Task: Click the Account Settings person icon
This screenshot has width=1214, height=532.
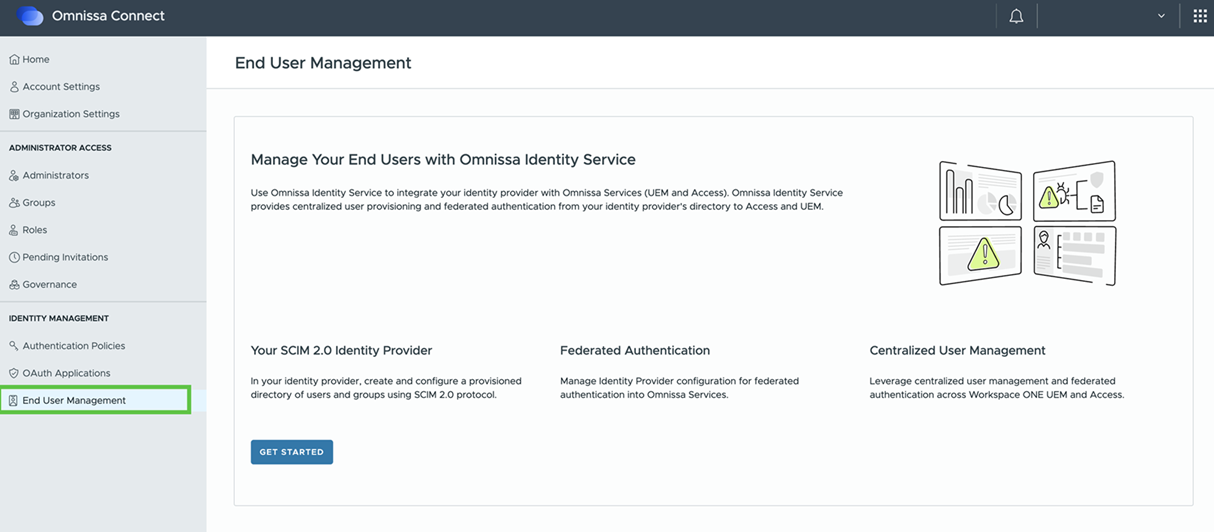Action: pyautogui.click(x=14, y=87)
